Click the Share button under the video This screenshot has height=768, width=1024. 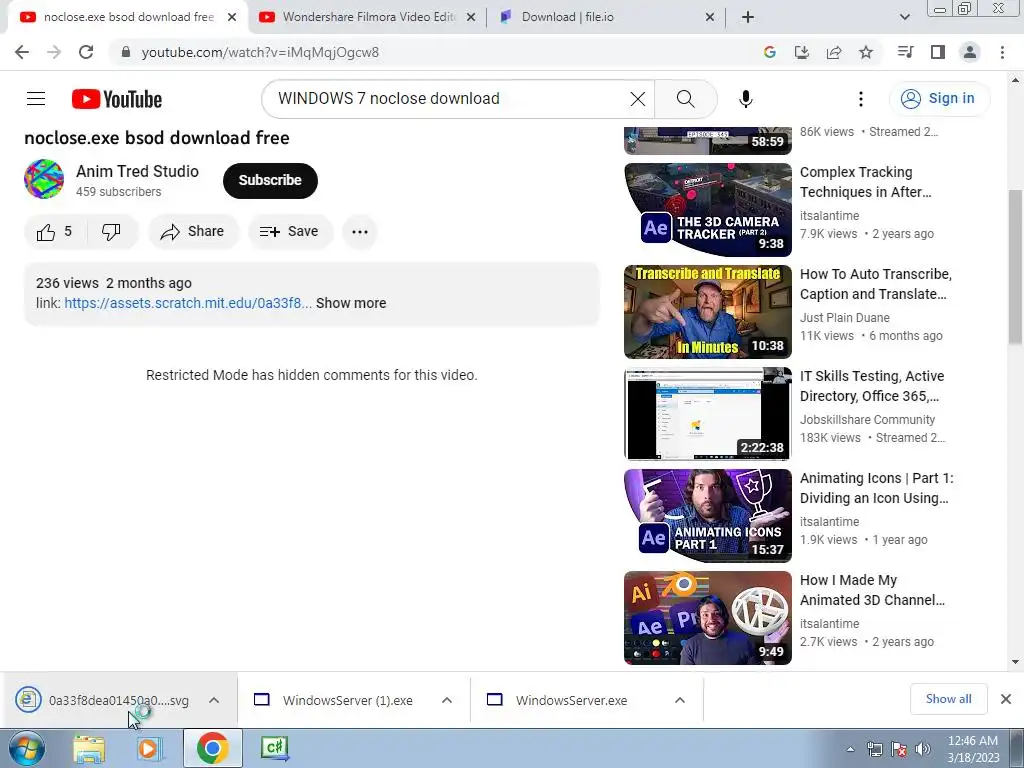[x=193, y=232]
